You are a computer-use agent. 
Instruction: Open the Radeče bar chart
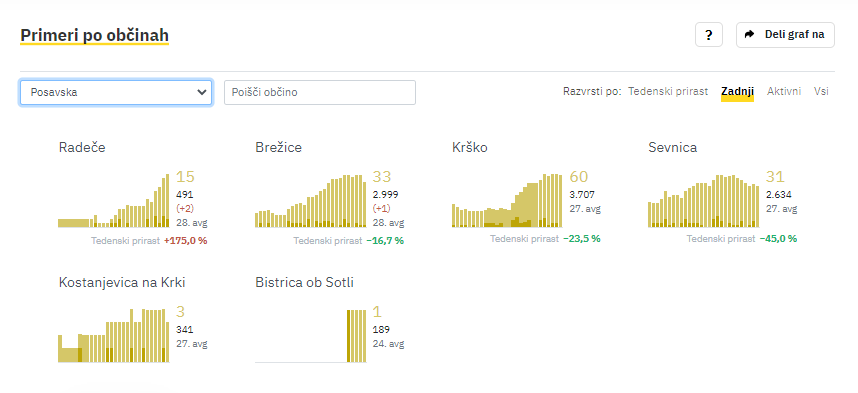click(x=114, y=200)
